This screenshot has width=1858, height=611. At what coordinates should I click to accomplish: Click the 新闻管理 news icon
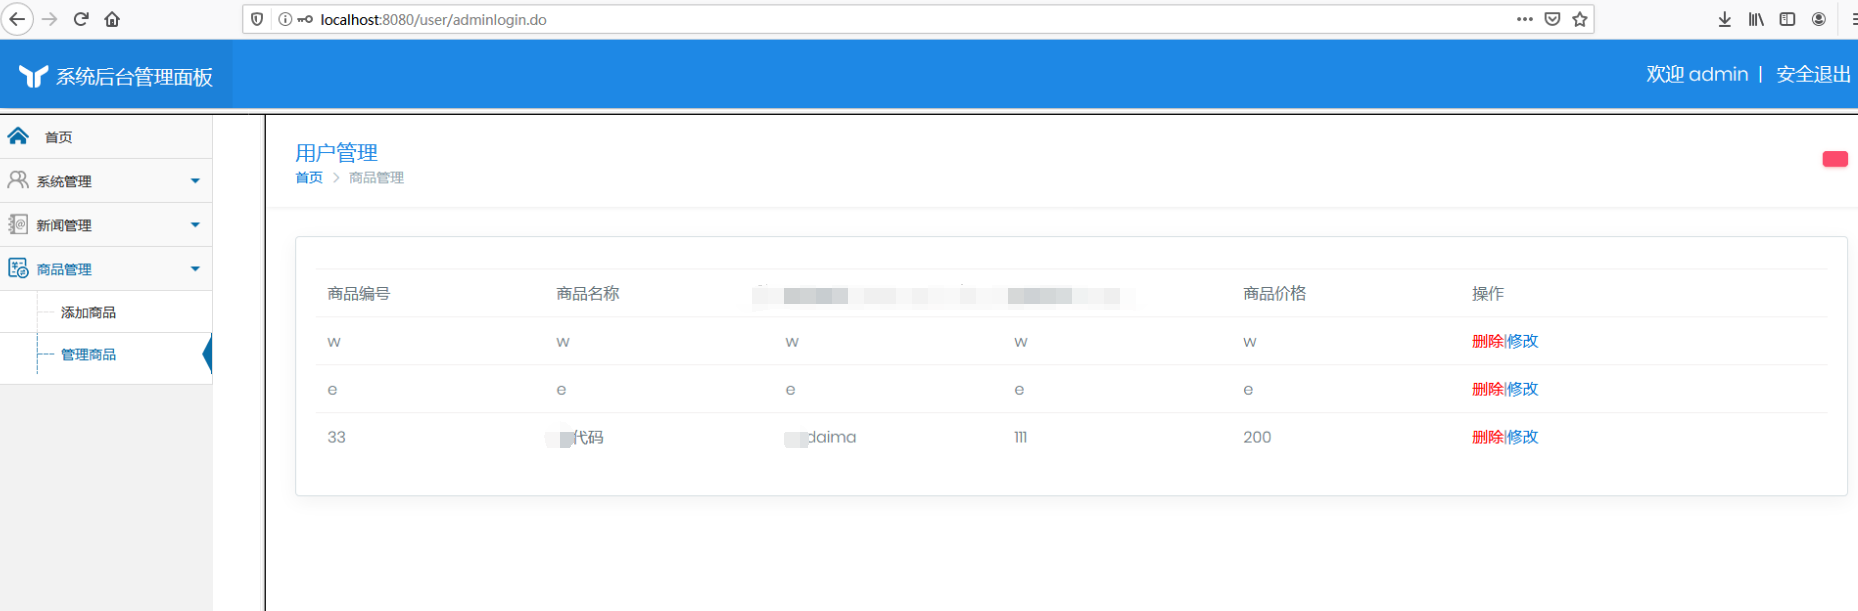tap(18, 224)
